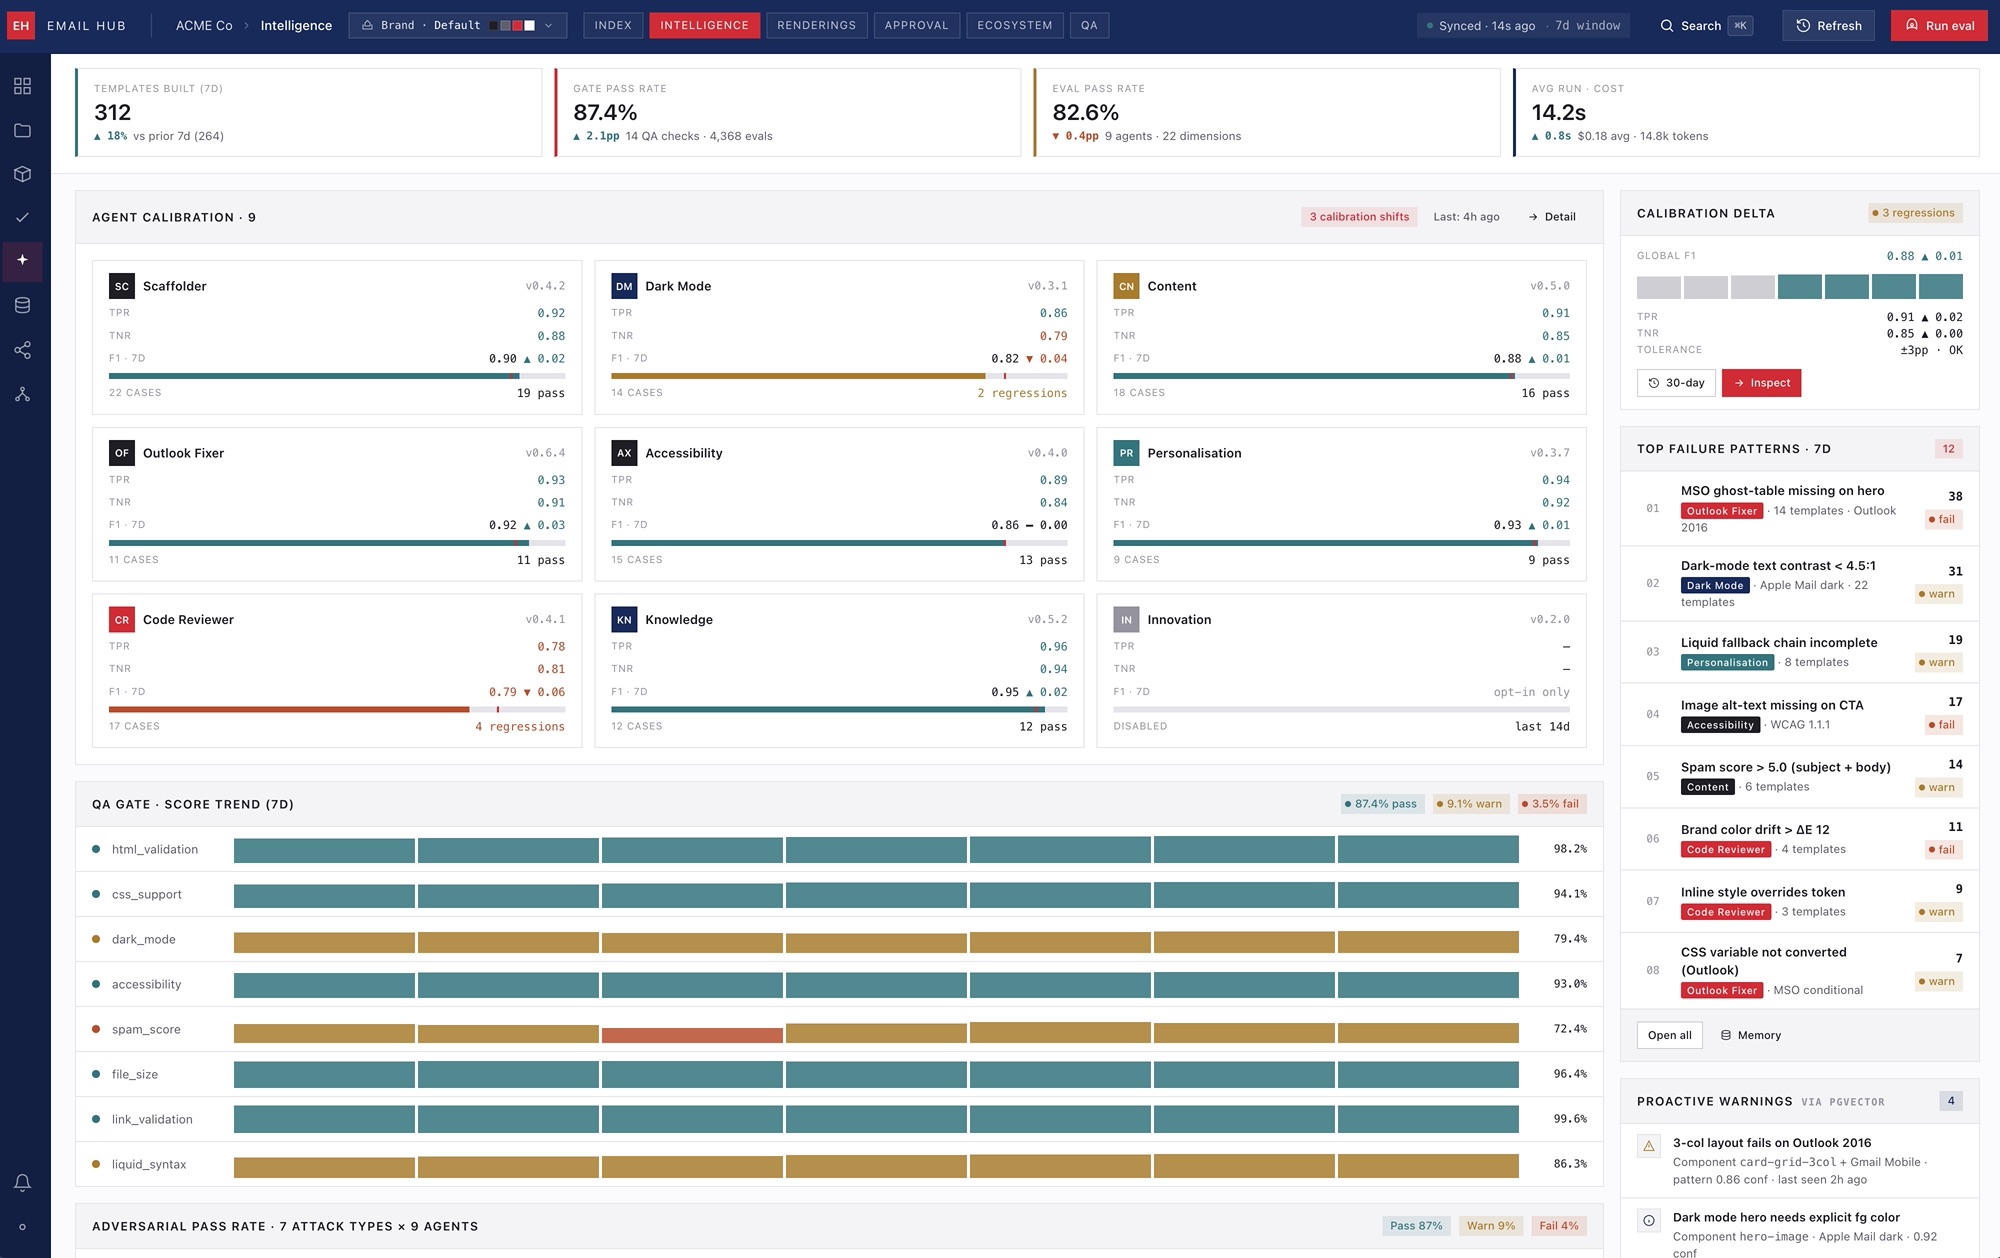Click 2 regressions on Dark Mode card

pyautogui.click(x=1022, y=393)
